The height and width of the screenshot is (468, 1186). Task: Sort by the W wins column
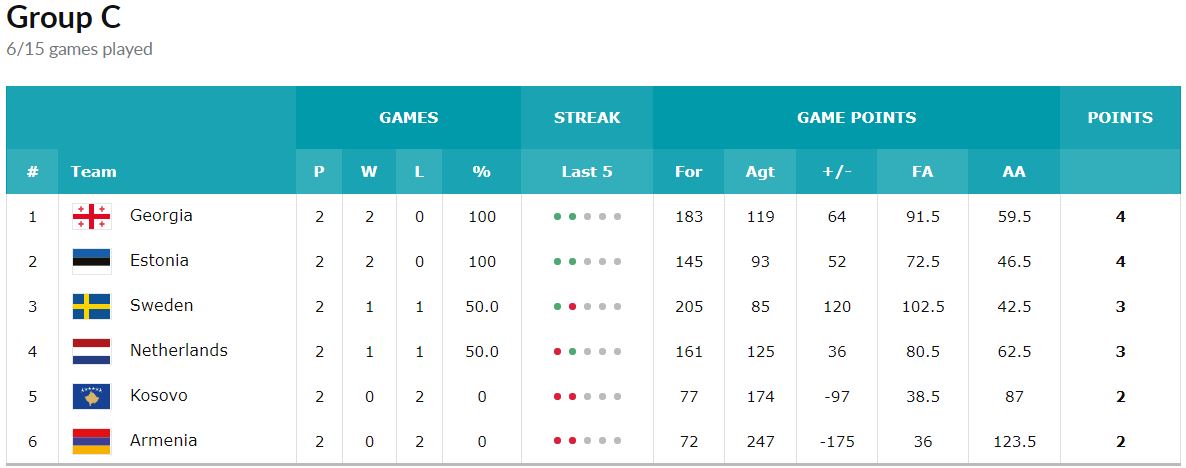[x=369, y=172]
